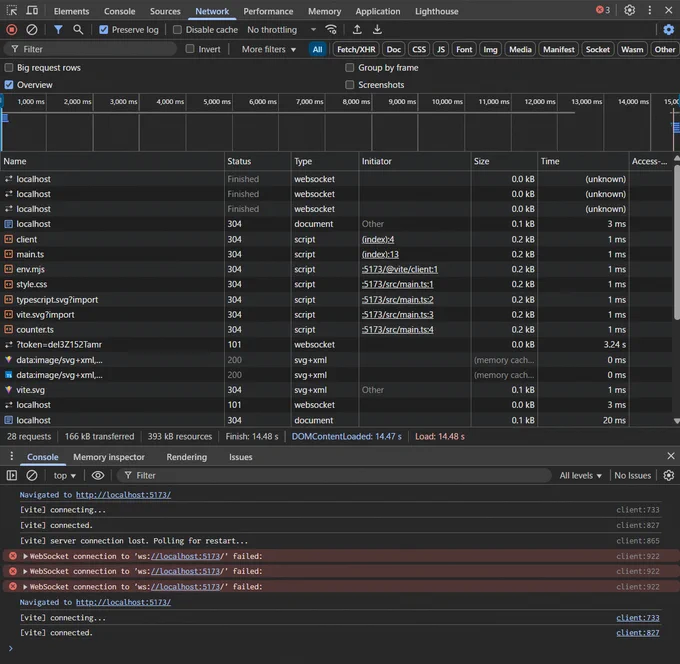This screenshot has height=664, width=680.
Task: Sort requests by Status column header
Action: (x=258, y=161)
